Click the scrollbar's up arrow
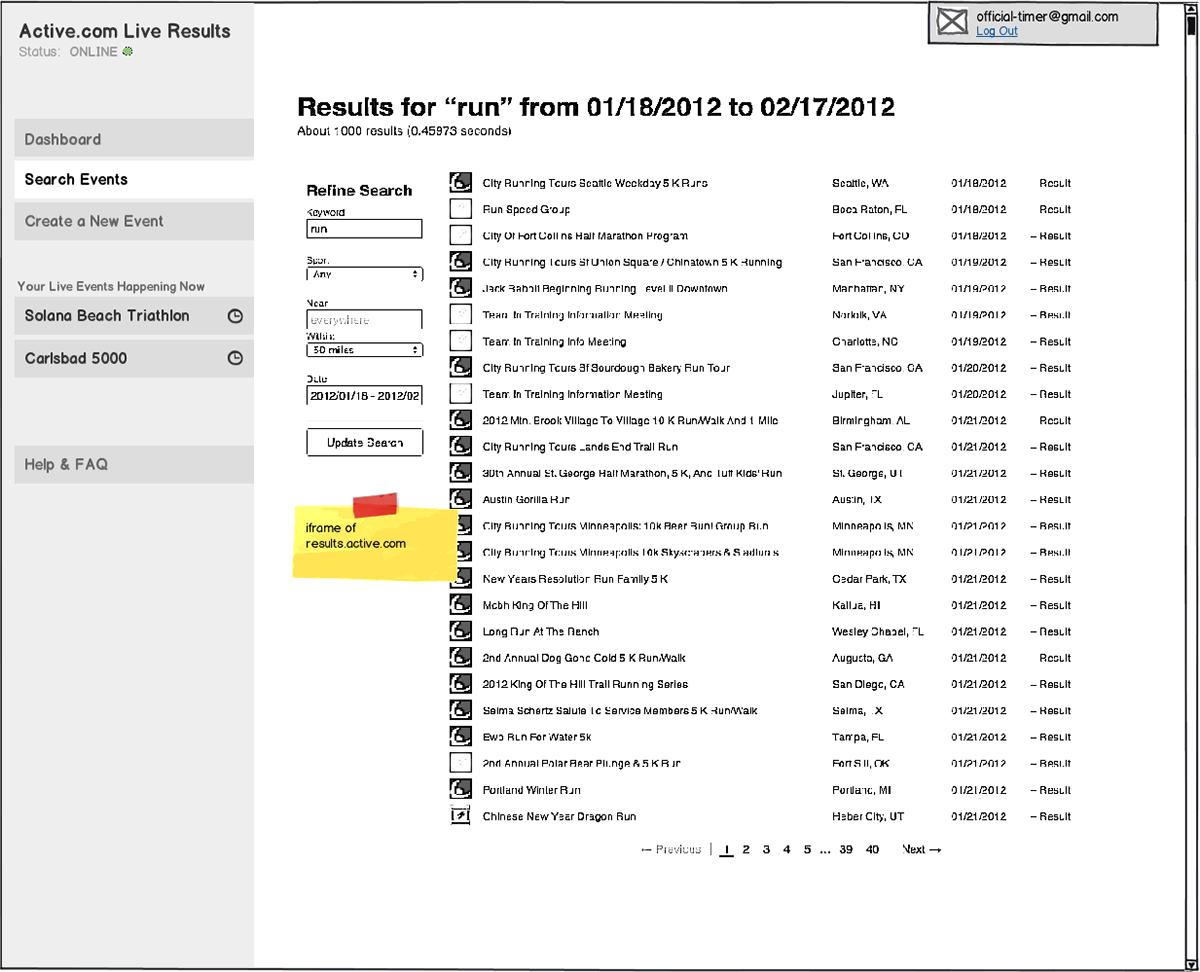1200x972 pixels. (1189, 11)
